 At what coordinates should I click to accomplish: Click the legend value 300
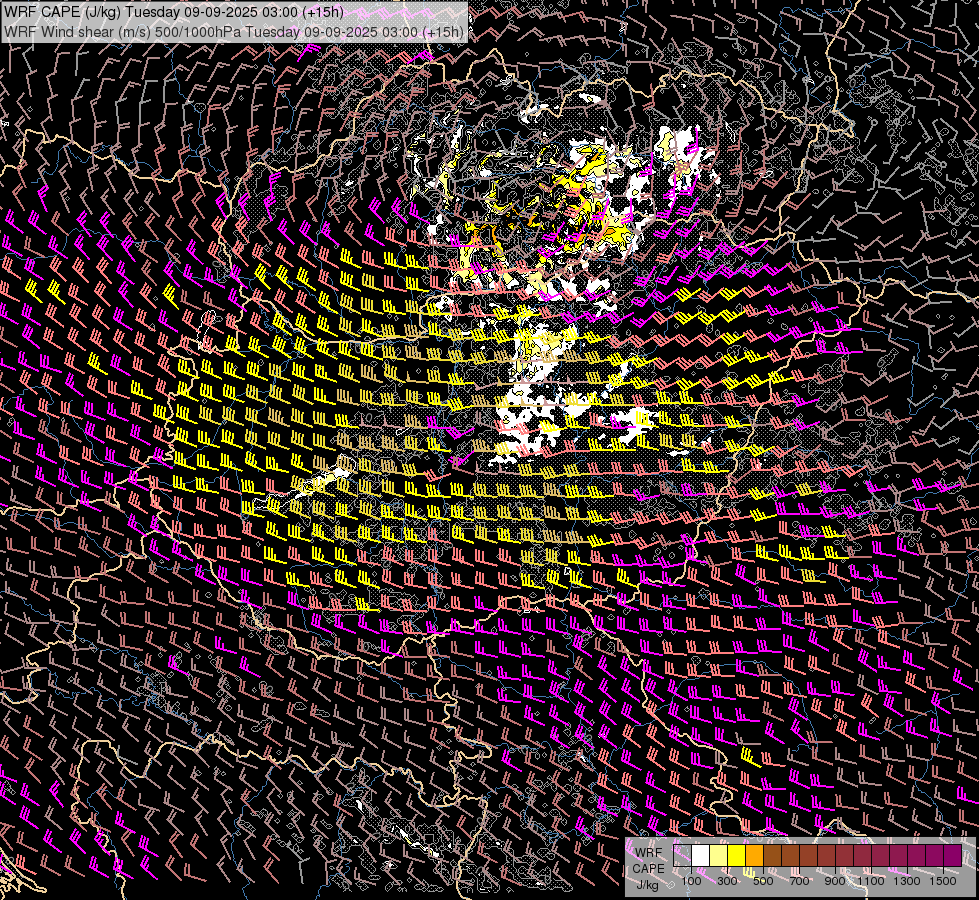pyautogui.click(x=727, y=881)
